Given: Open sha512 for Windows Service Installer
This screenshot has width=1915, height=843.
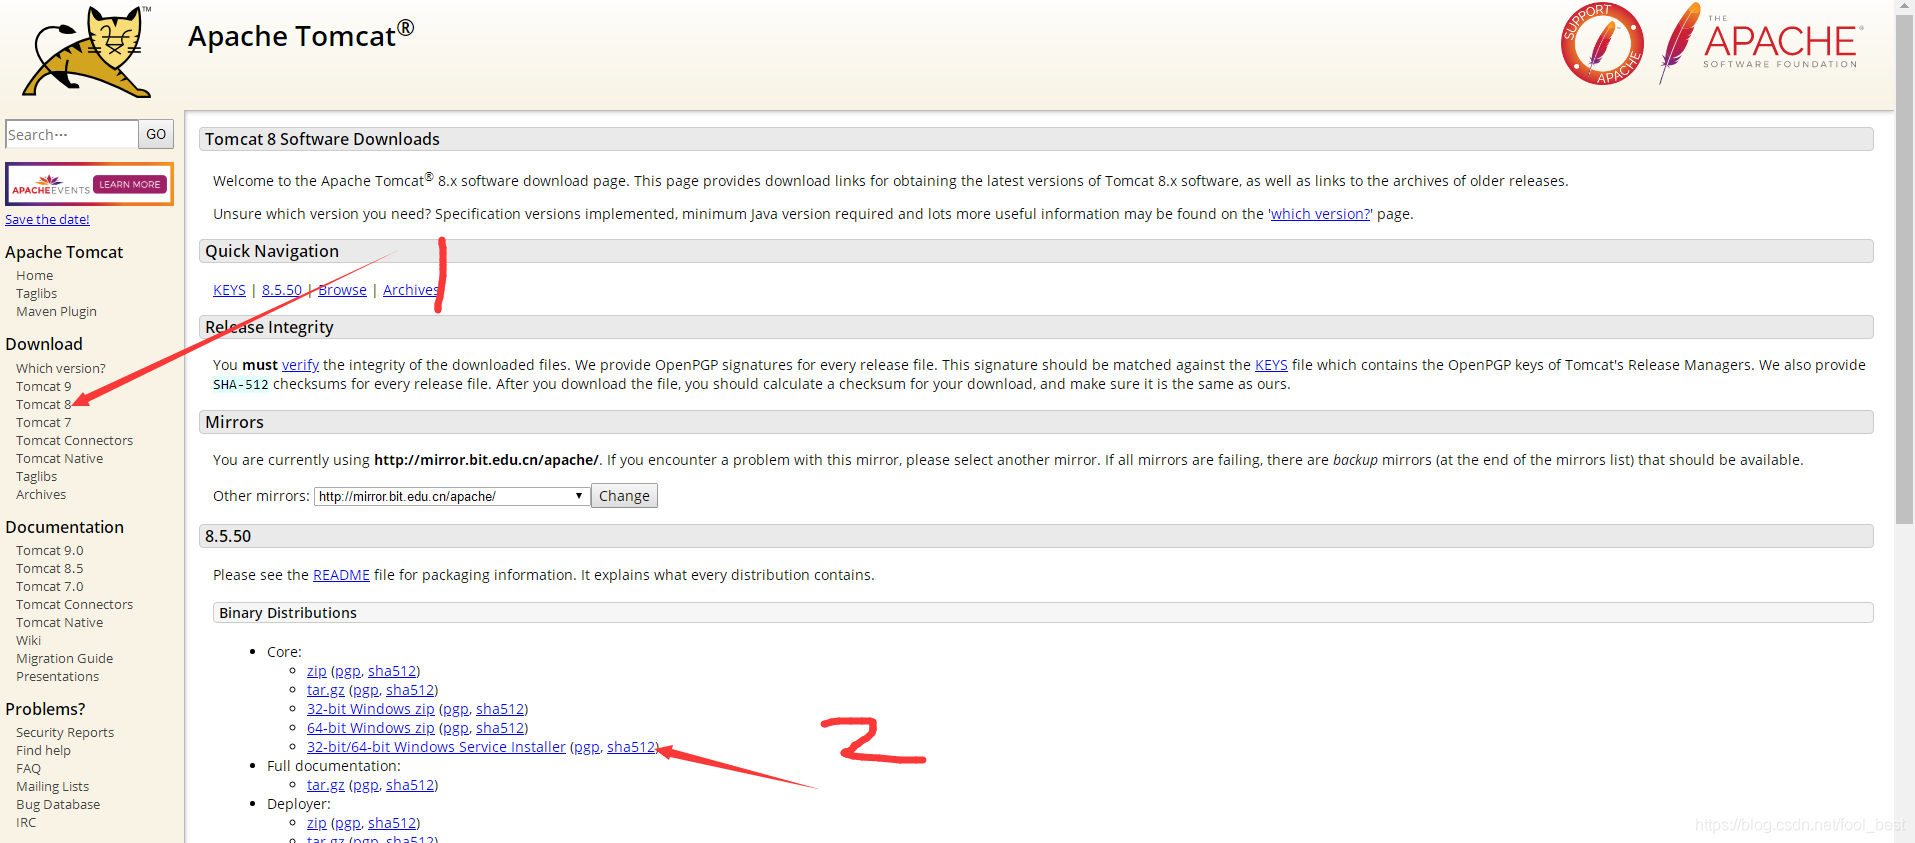Looking at the screenshot, I should point(631,747).
